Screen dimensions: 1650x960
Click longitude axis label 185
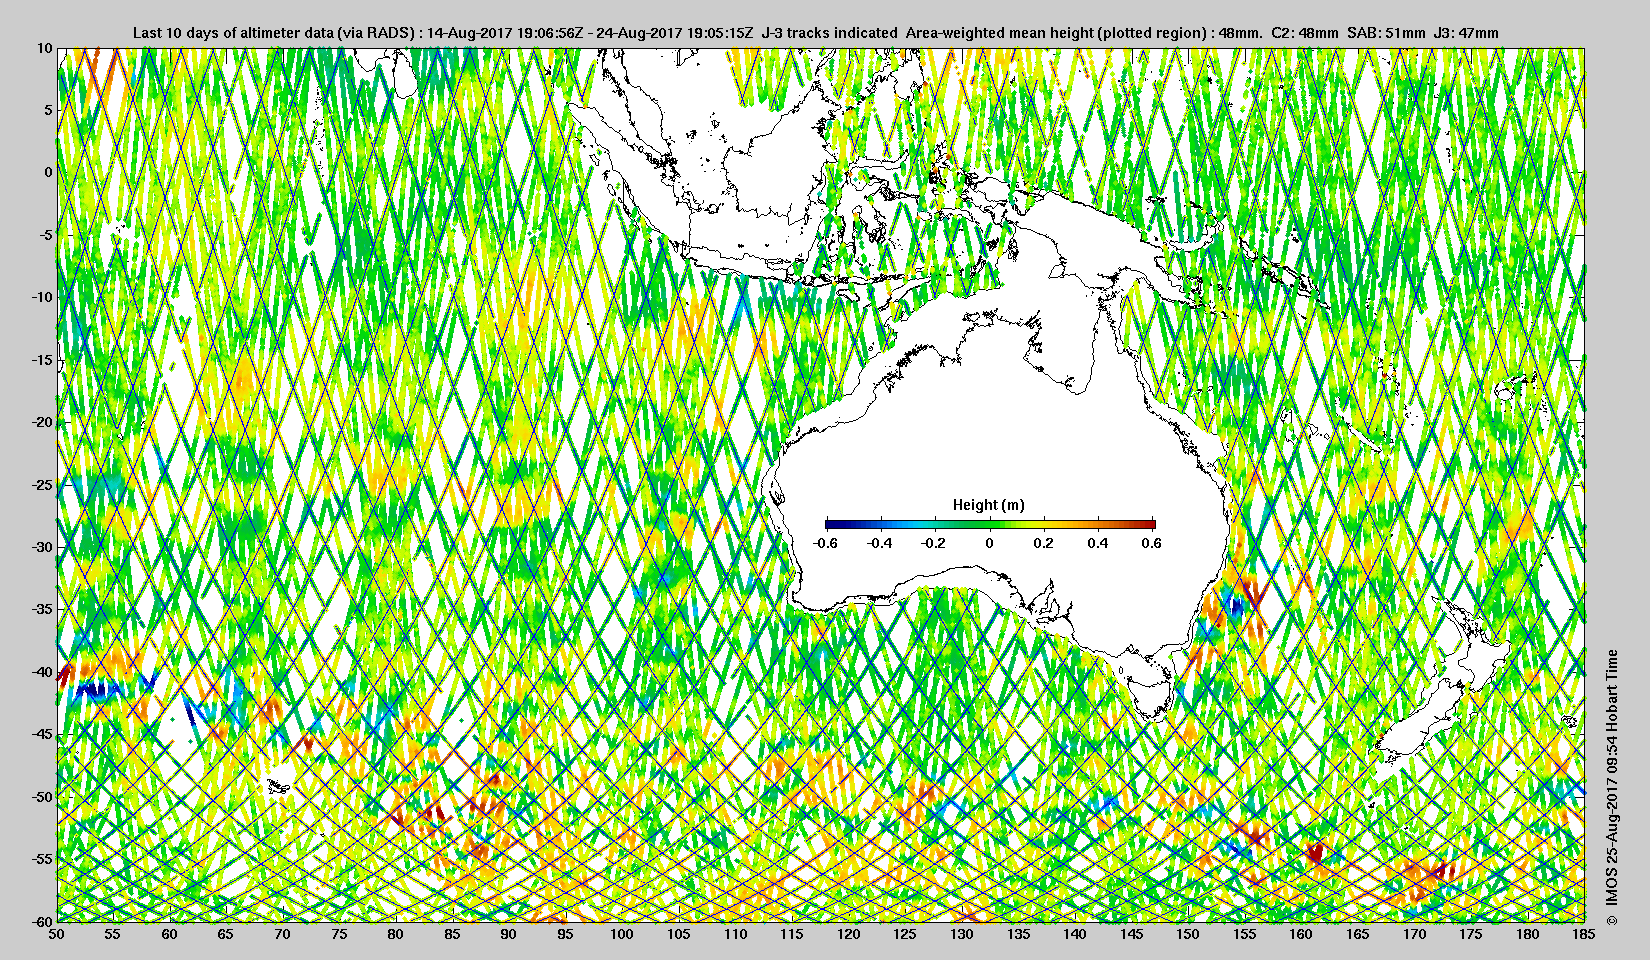click(x=1584, y=934)
